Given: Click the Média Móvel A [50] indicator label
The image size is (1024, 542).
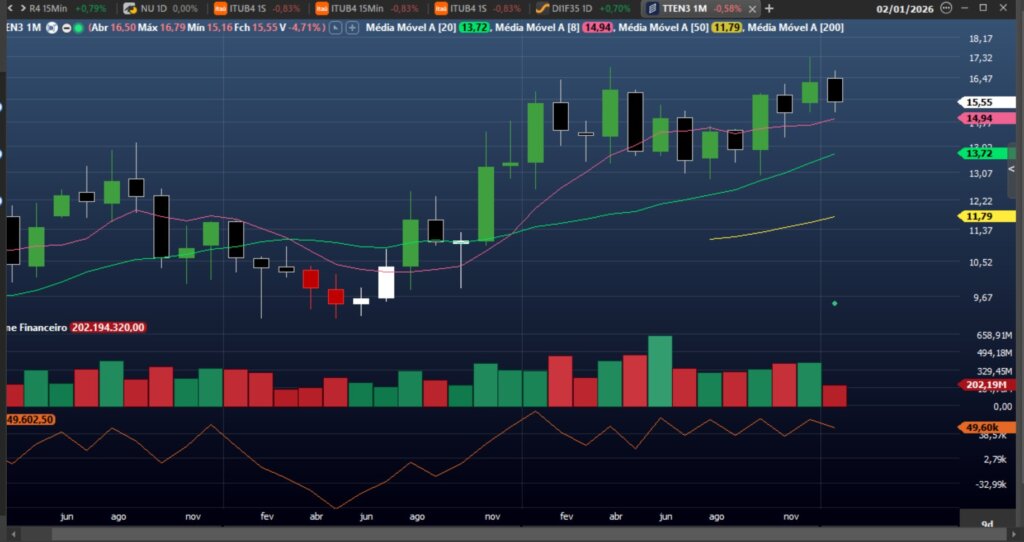Looking at the screenshot, I should tap(662, 27).
